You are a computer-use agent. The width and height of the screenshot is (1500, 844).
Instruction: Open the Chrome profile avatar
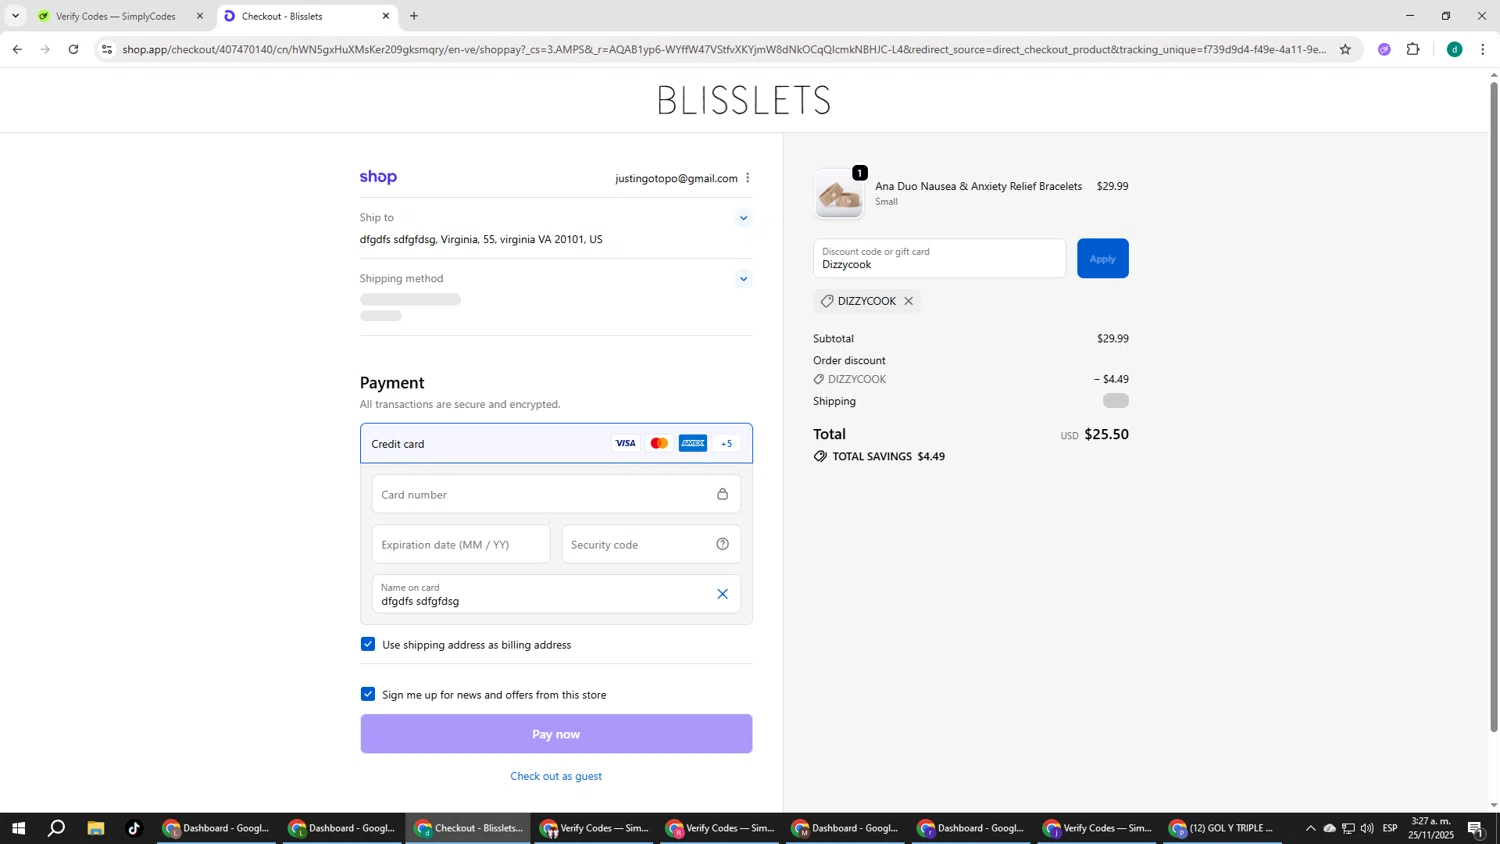pos(1454,49)
